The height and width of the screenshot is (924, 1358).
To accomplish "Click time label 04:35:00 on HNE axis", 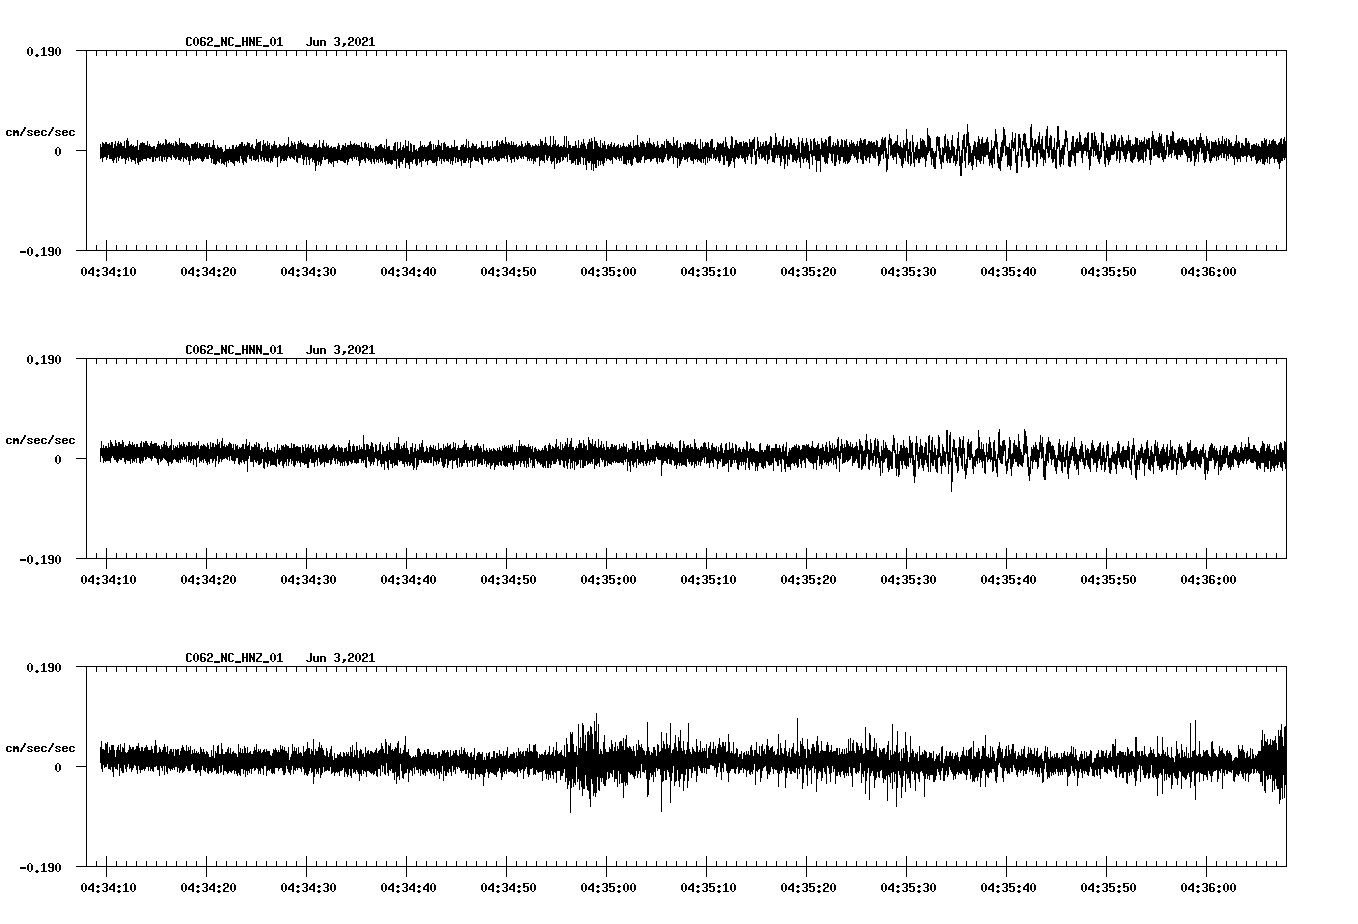I will point(608,272).
